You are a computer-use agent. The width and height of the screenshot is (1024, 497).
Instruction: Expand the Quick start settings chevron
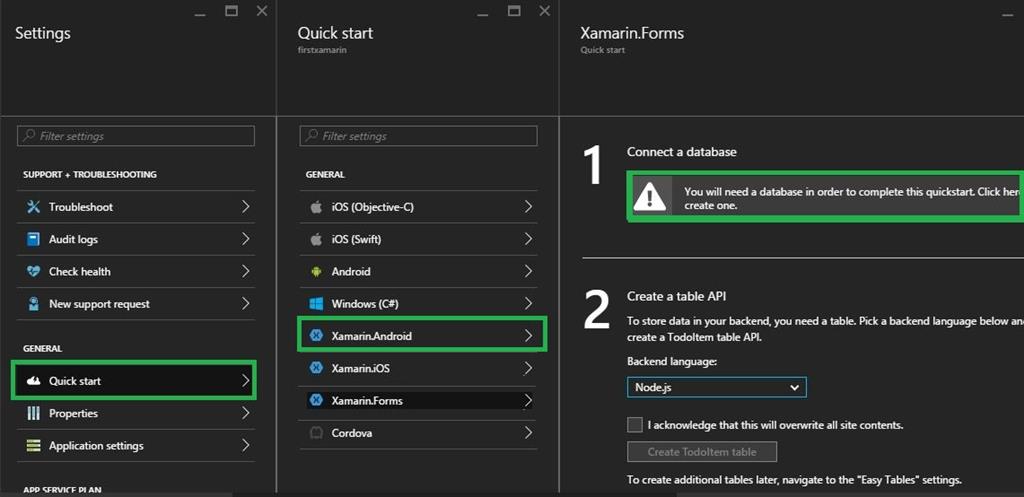point(245,381)
